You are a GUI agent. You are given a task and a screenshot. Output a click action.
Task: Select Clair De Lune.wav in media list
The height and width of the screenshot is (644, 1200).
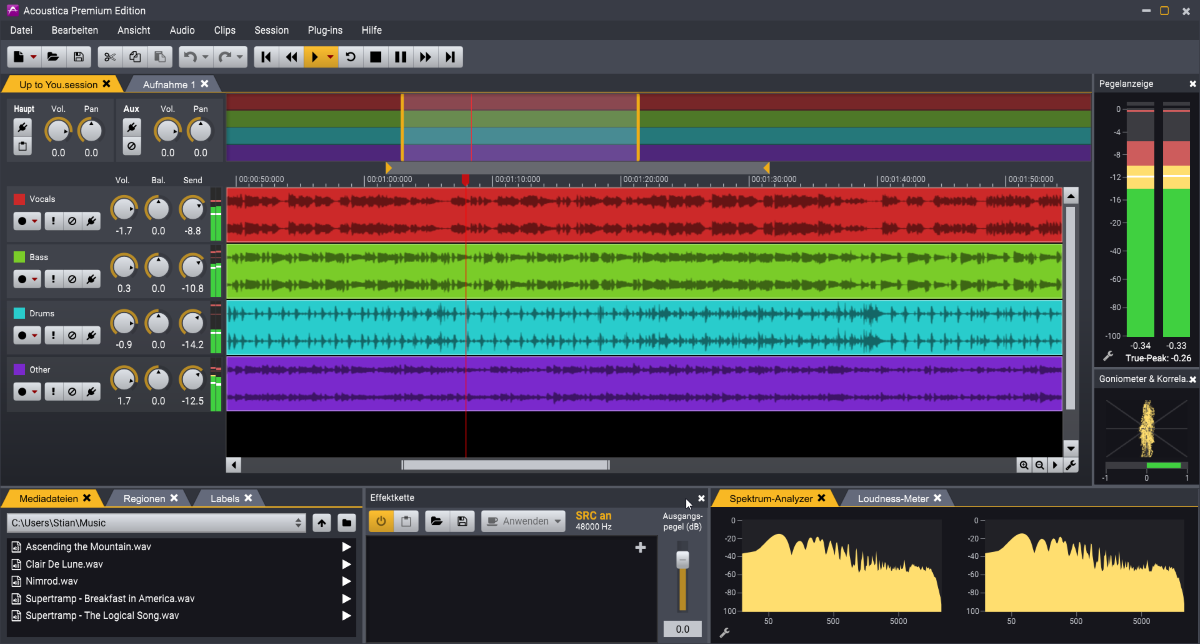coord(64,564)
